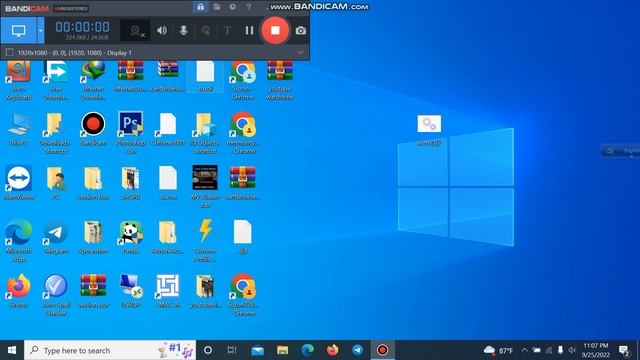640x360 pixels.
Task: Click the Bandicam 00:00:00 recording timer
Action: [x=82, y=27]
